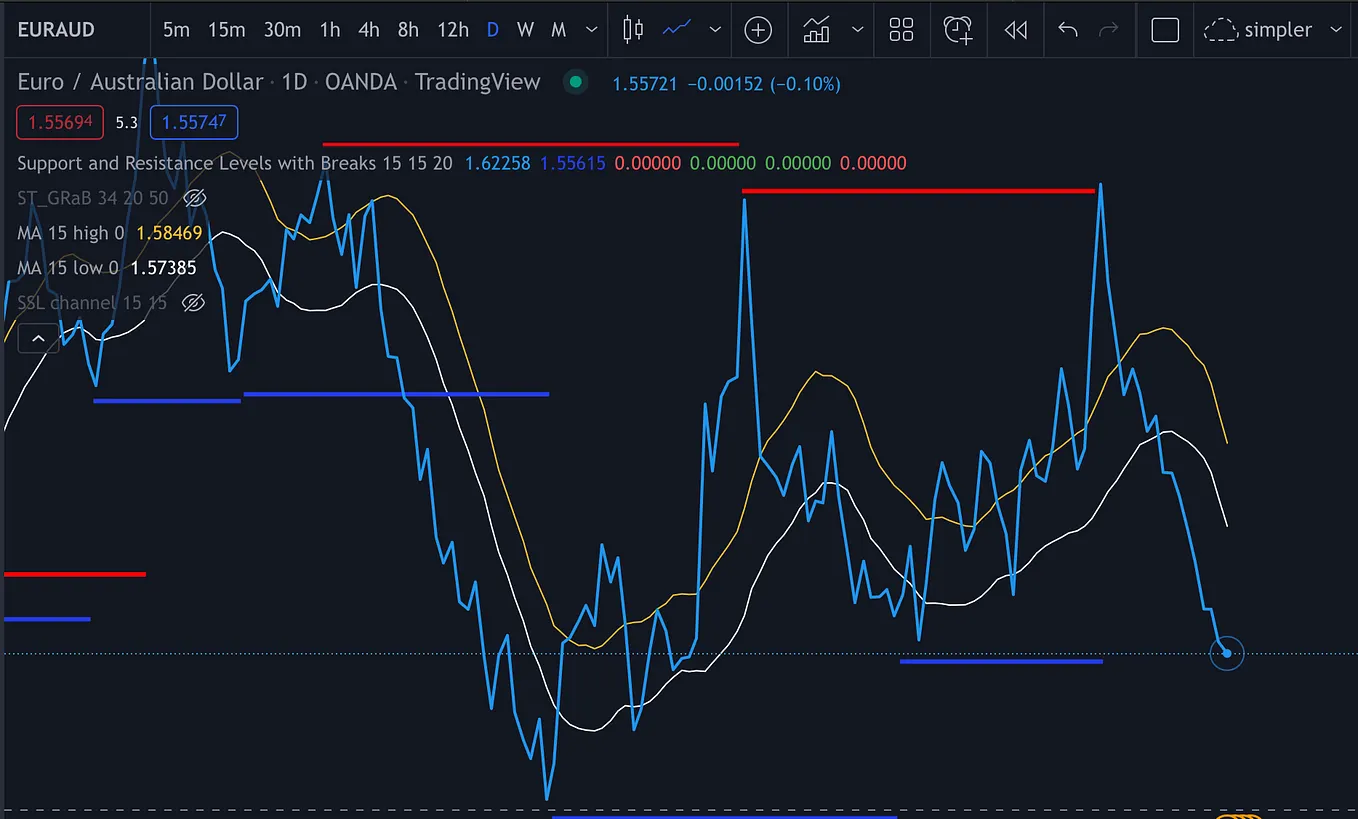Viewport: 1358px width, 819px height.
Task: Click the cloud save icon beside simpler
Action: [1221, 30]
